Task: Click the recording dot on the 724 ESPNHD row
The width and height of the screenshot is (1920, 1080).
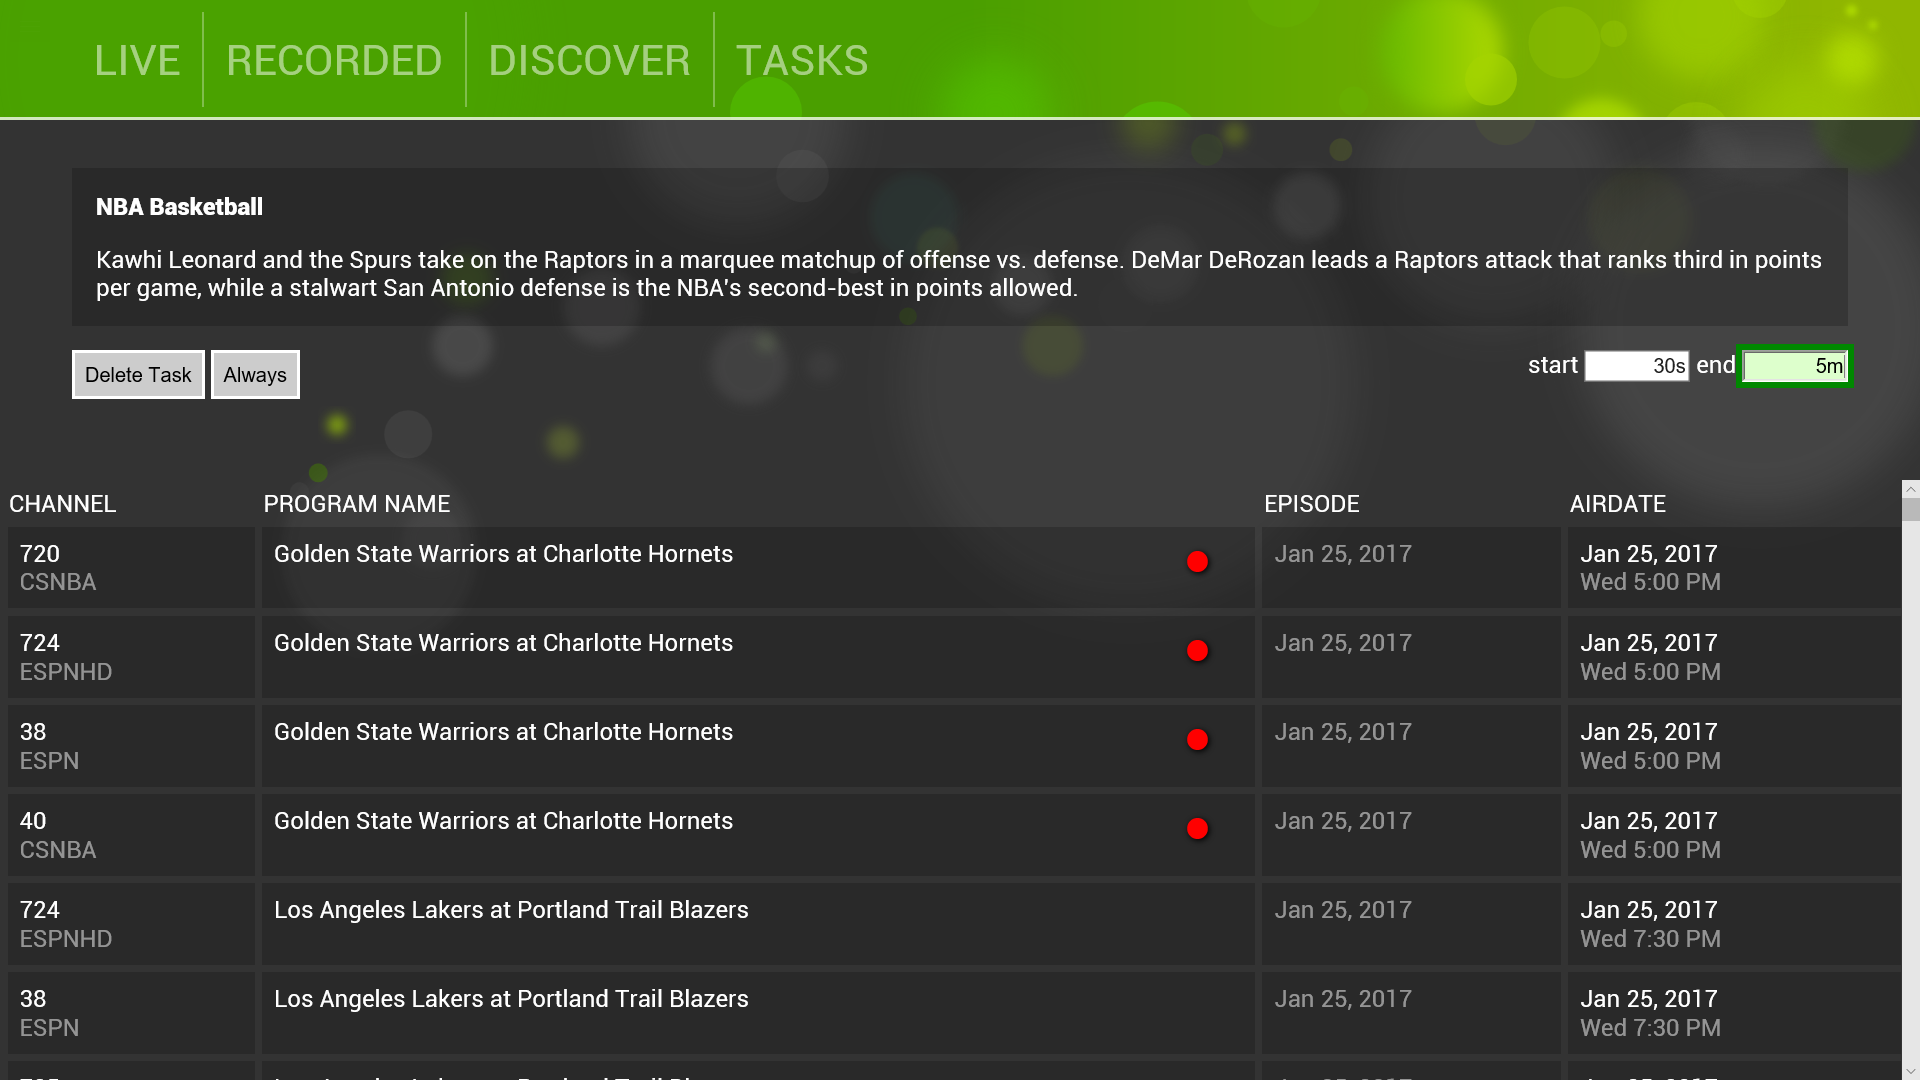Action: pyautogui.click(x=1197, y=651)
